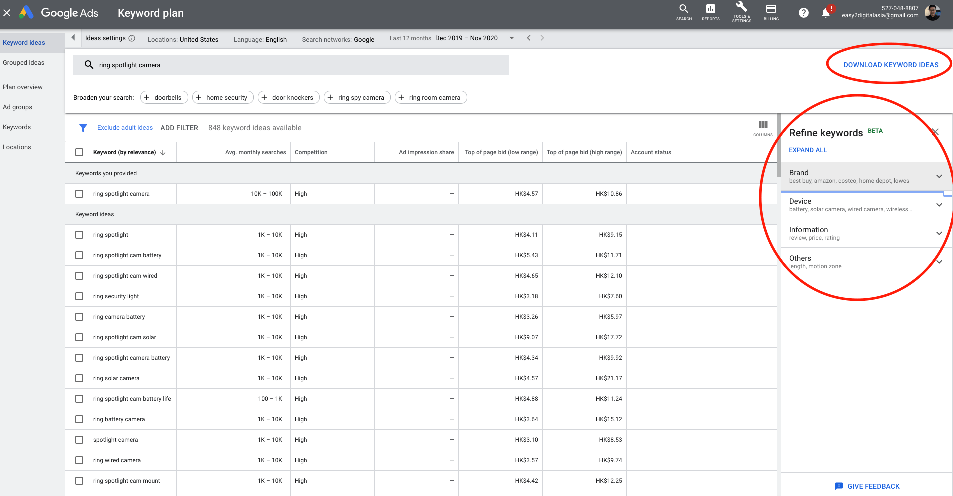Click the Ad impression share column header

point(426,153)
